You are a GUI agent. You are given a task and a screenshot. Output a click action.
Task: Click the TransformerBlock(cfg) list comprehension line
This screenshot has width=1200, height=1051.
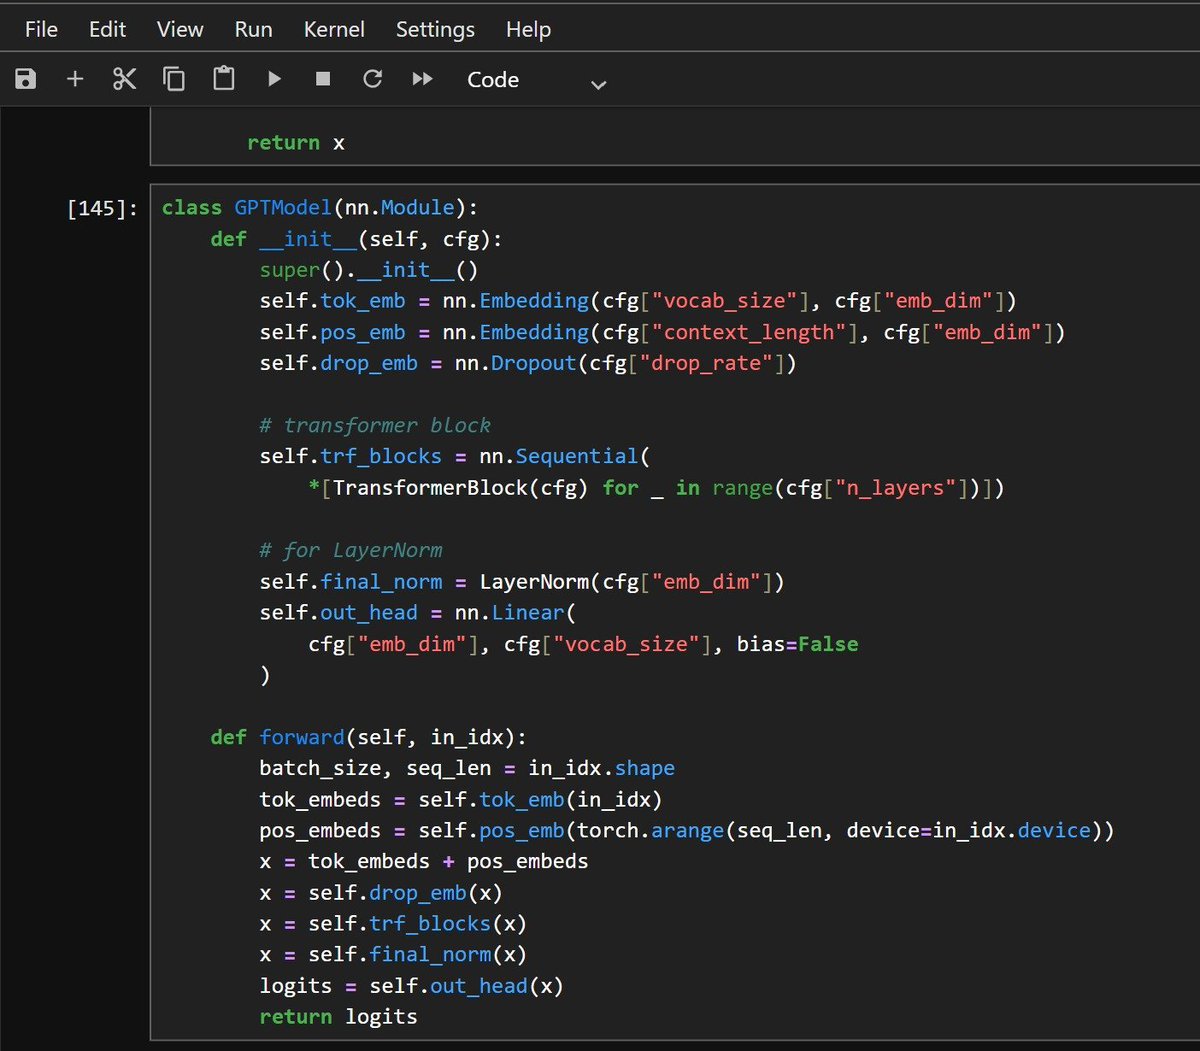[x=656, y=488]
